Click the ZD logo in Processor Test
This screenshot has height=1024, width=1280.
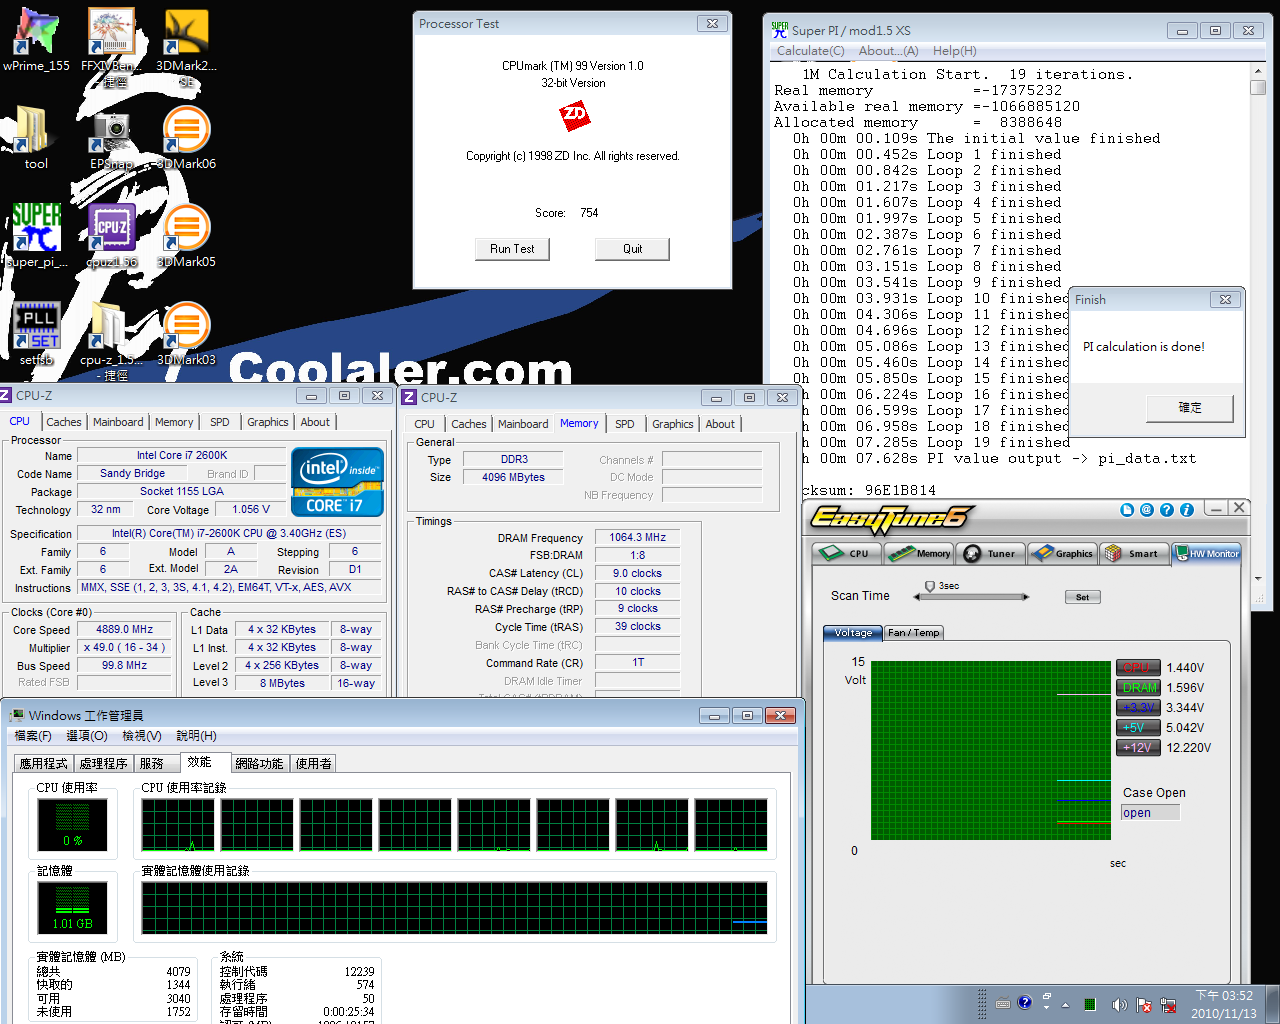point(574,116)
